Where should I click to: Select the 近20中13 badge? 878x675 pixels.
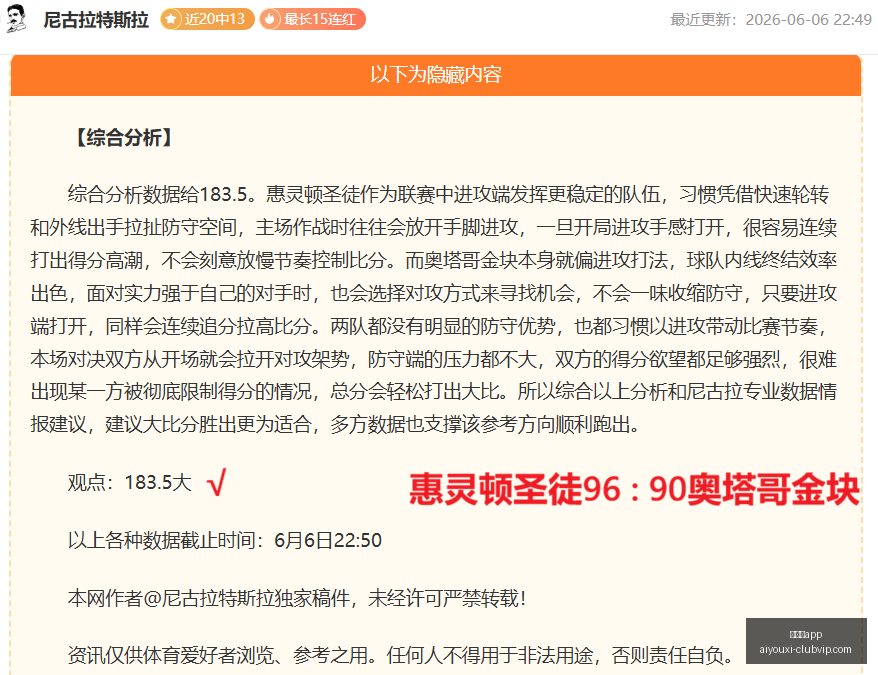point(207,19)
